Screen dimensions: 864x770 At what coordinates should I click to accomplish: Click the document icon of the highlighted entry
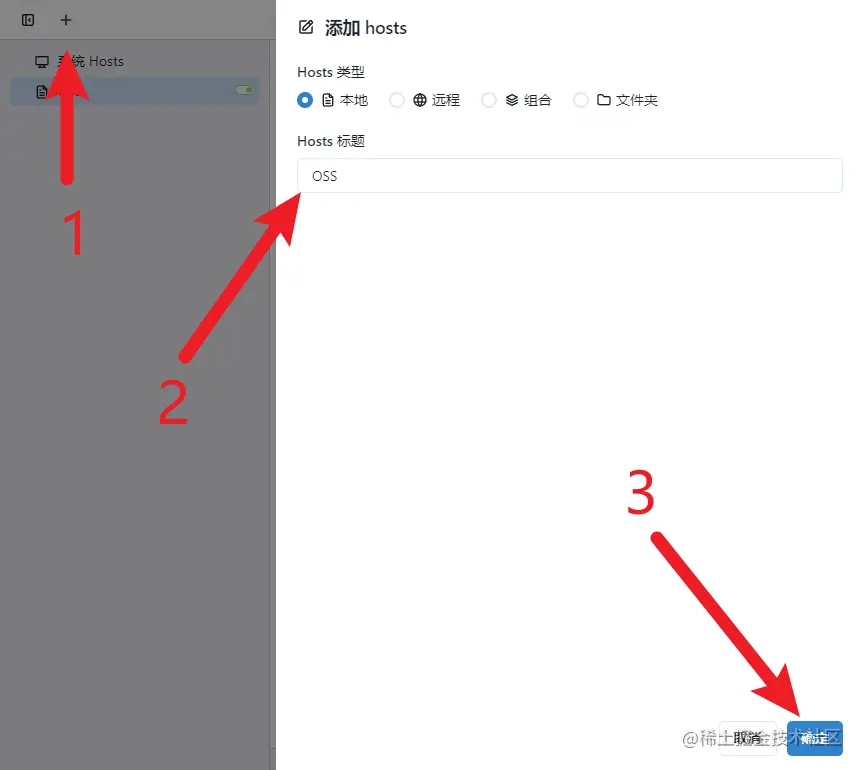pyautogui.click(x=41, y=91)
